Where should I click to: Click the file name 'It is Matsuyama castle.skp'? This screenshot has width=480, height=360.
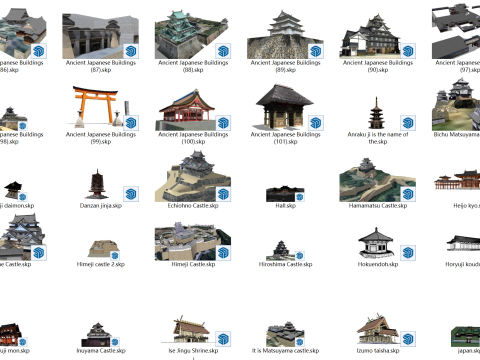point(285,351)
